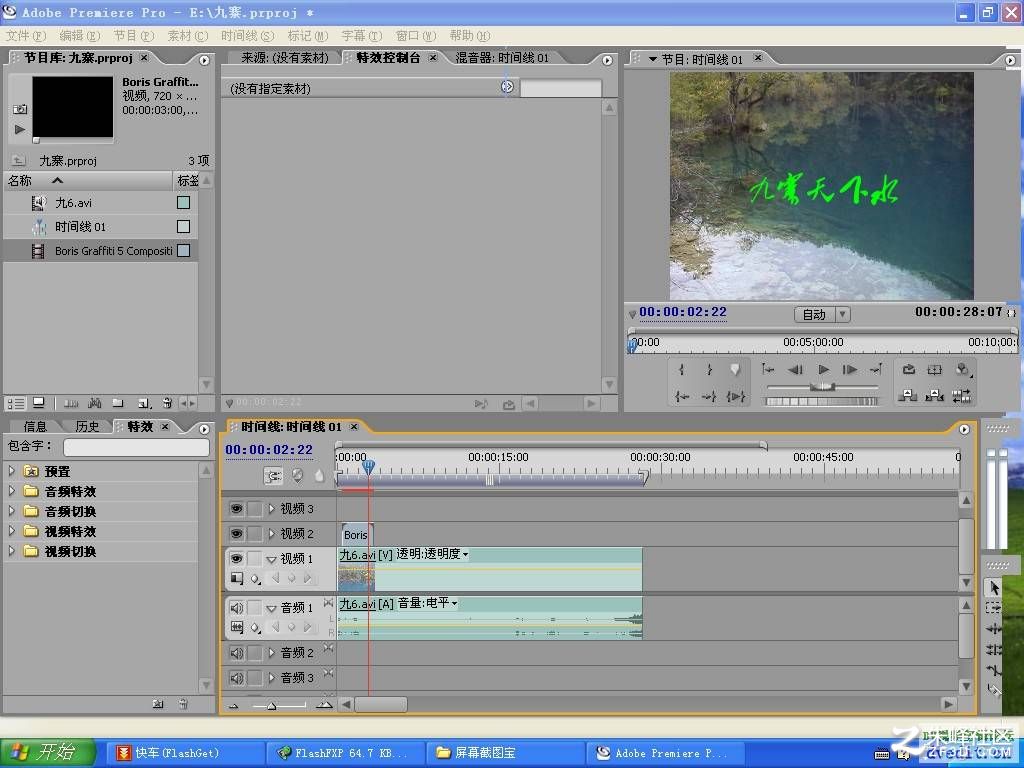Switch to the 信息 tab
Image resolution: width=1024 pixels, height=768 pixels.
(35, 426)
